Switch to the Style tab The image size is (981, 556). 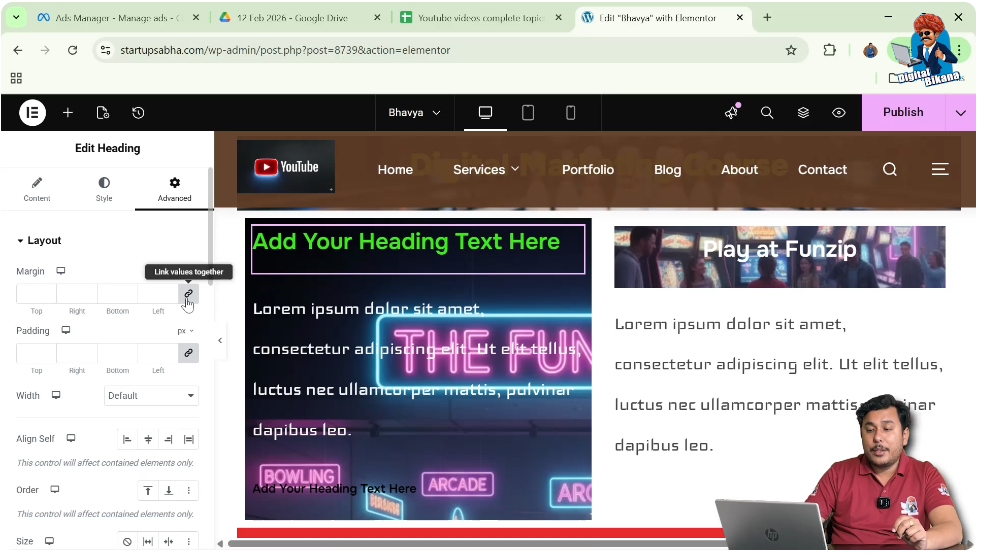(104, 189)
